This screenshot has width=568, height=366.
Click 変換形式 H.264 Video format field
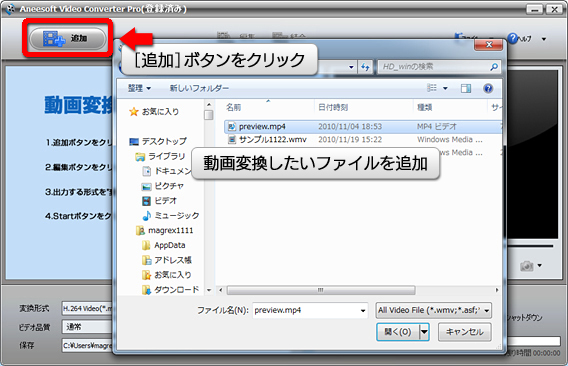[87, 309]
